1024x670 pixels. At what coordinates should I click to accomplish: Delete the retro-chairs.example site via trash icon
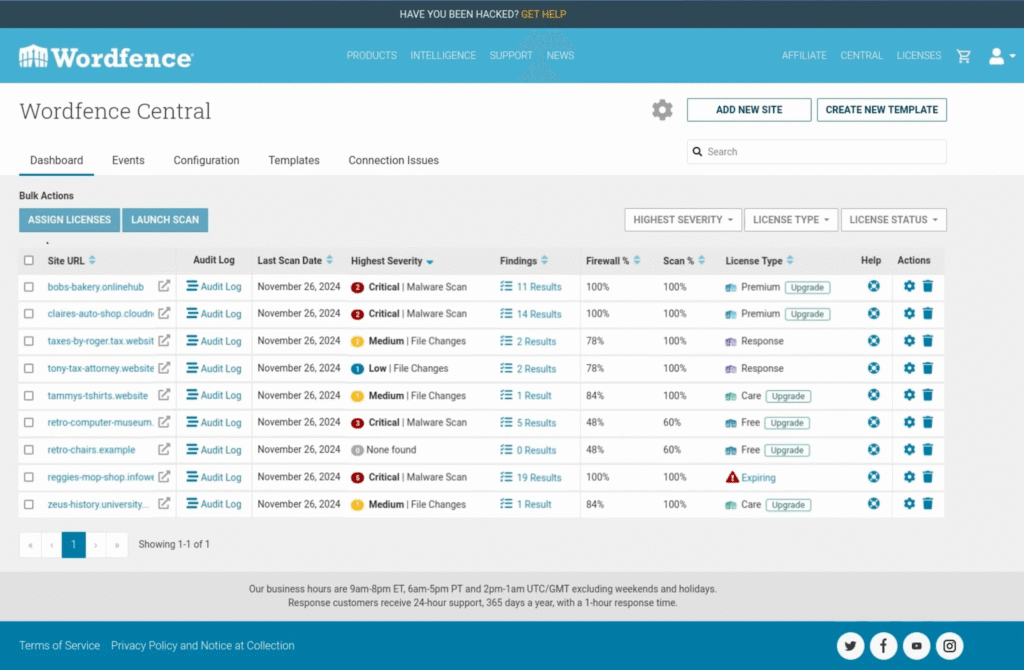(x=927, y=449)
